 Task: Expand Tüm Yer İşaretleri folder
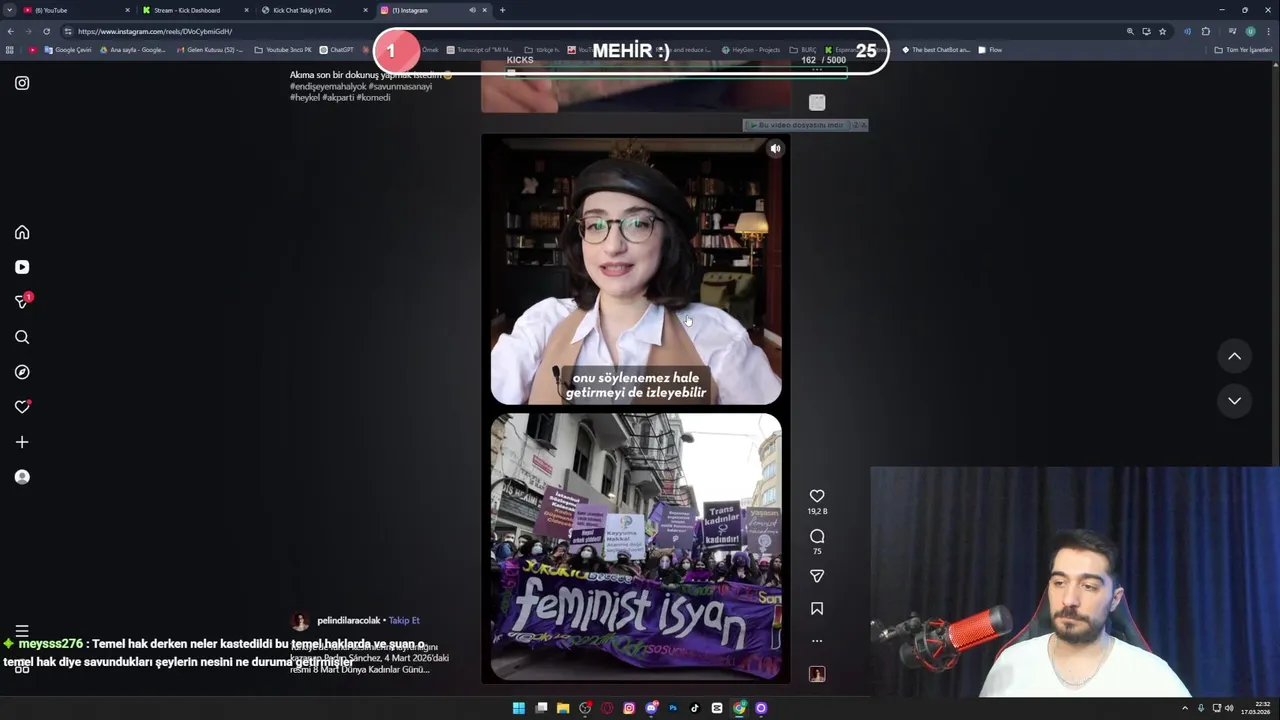coord(1244,50)
